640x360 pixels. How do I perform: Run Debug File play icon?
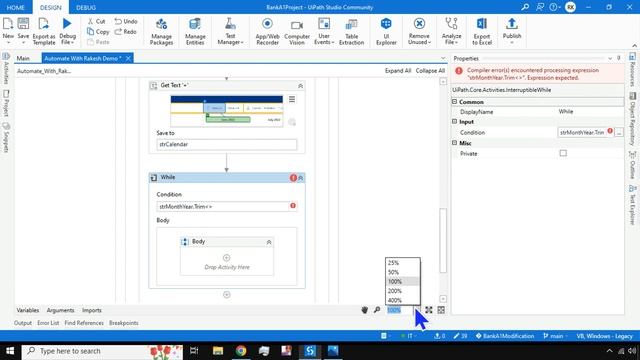[x=67, y=24]
